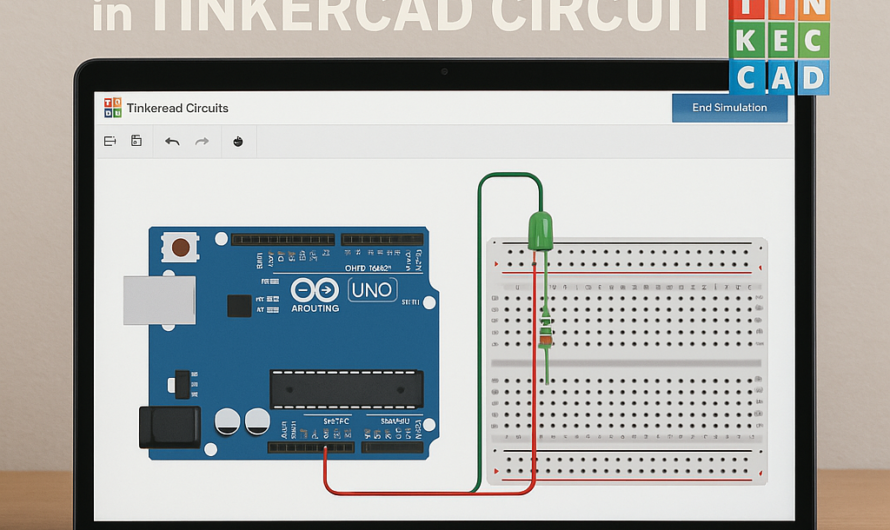Click the Tinkeread Circuits title text
This screenshot has height=530, width=890.
(x=177, y=108)
